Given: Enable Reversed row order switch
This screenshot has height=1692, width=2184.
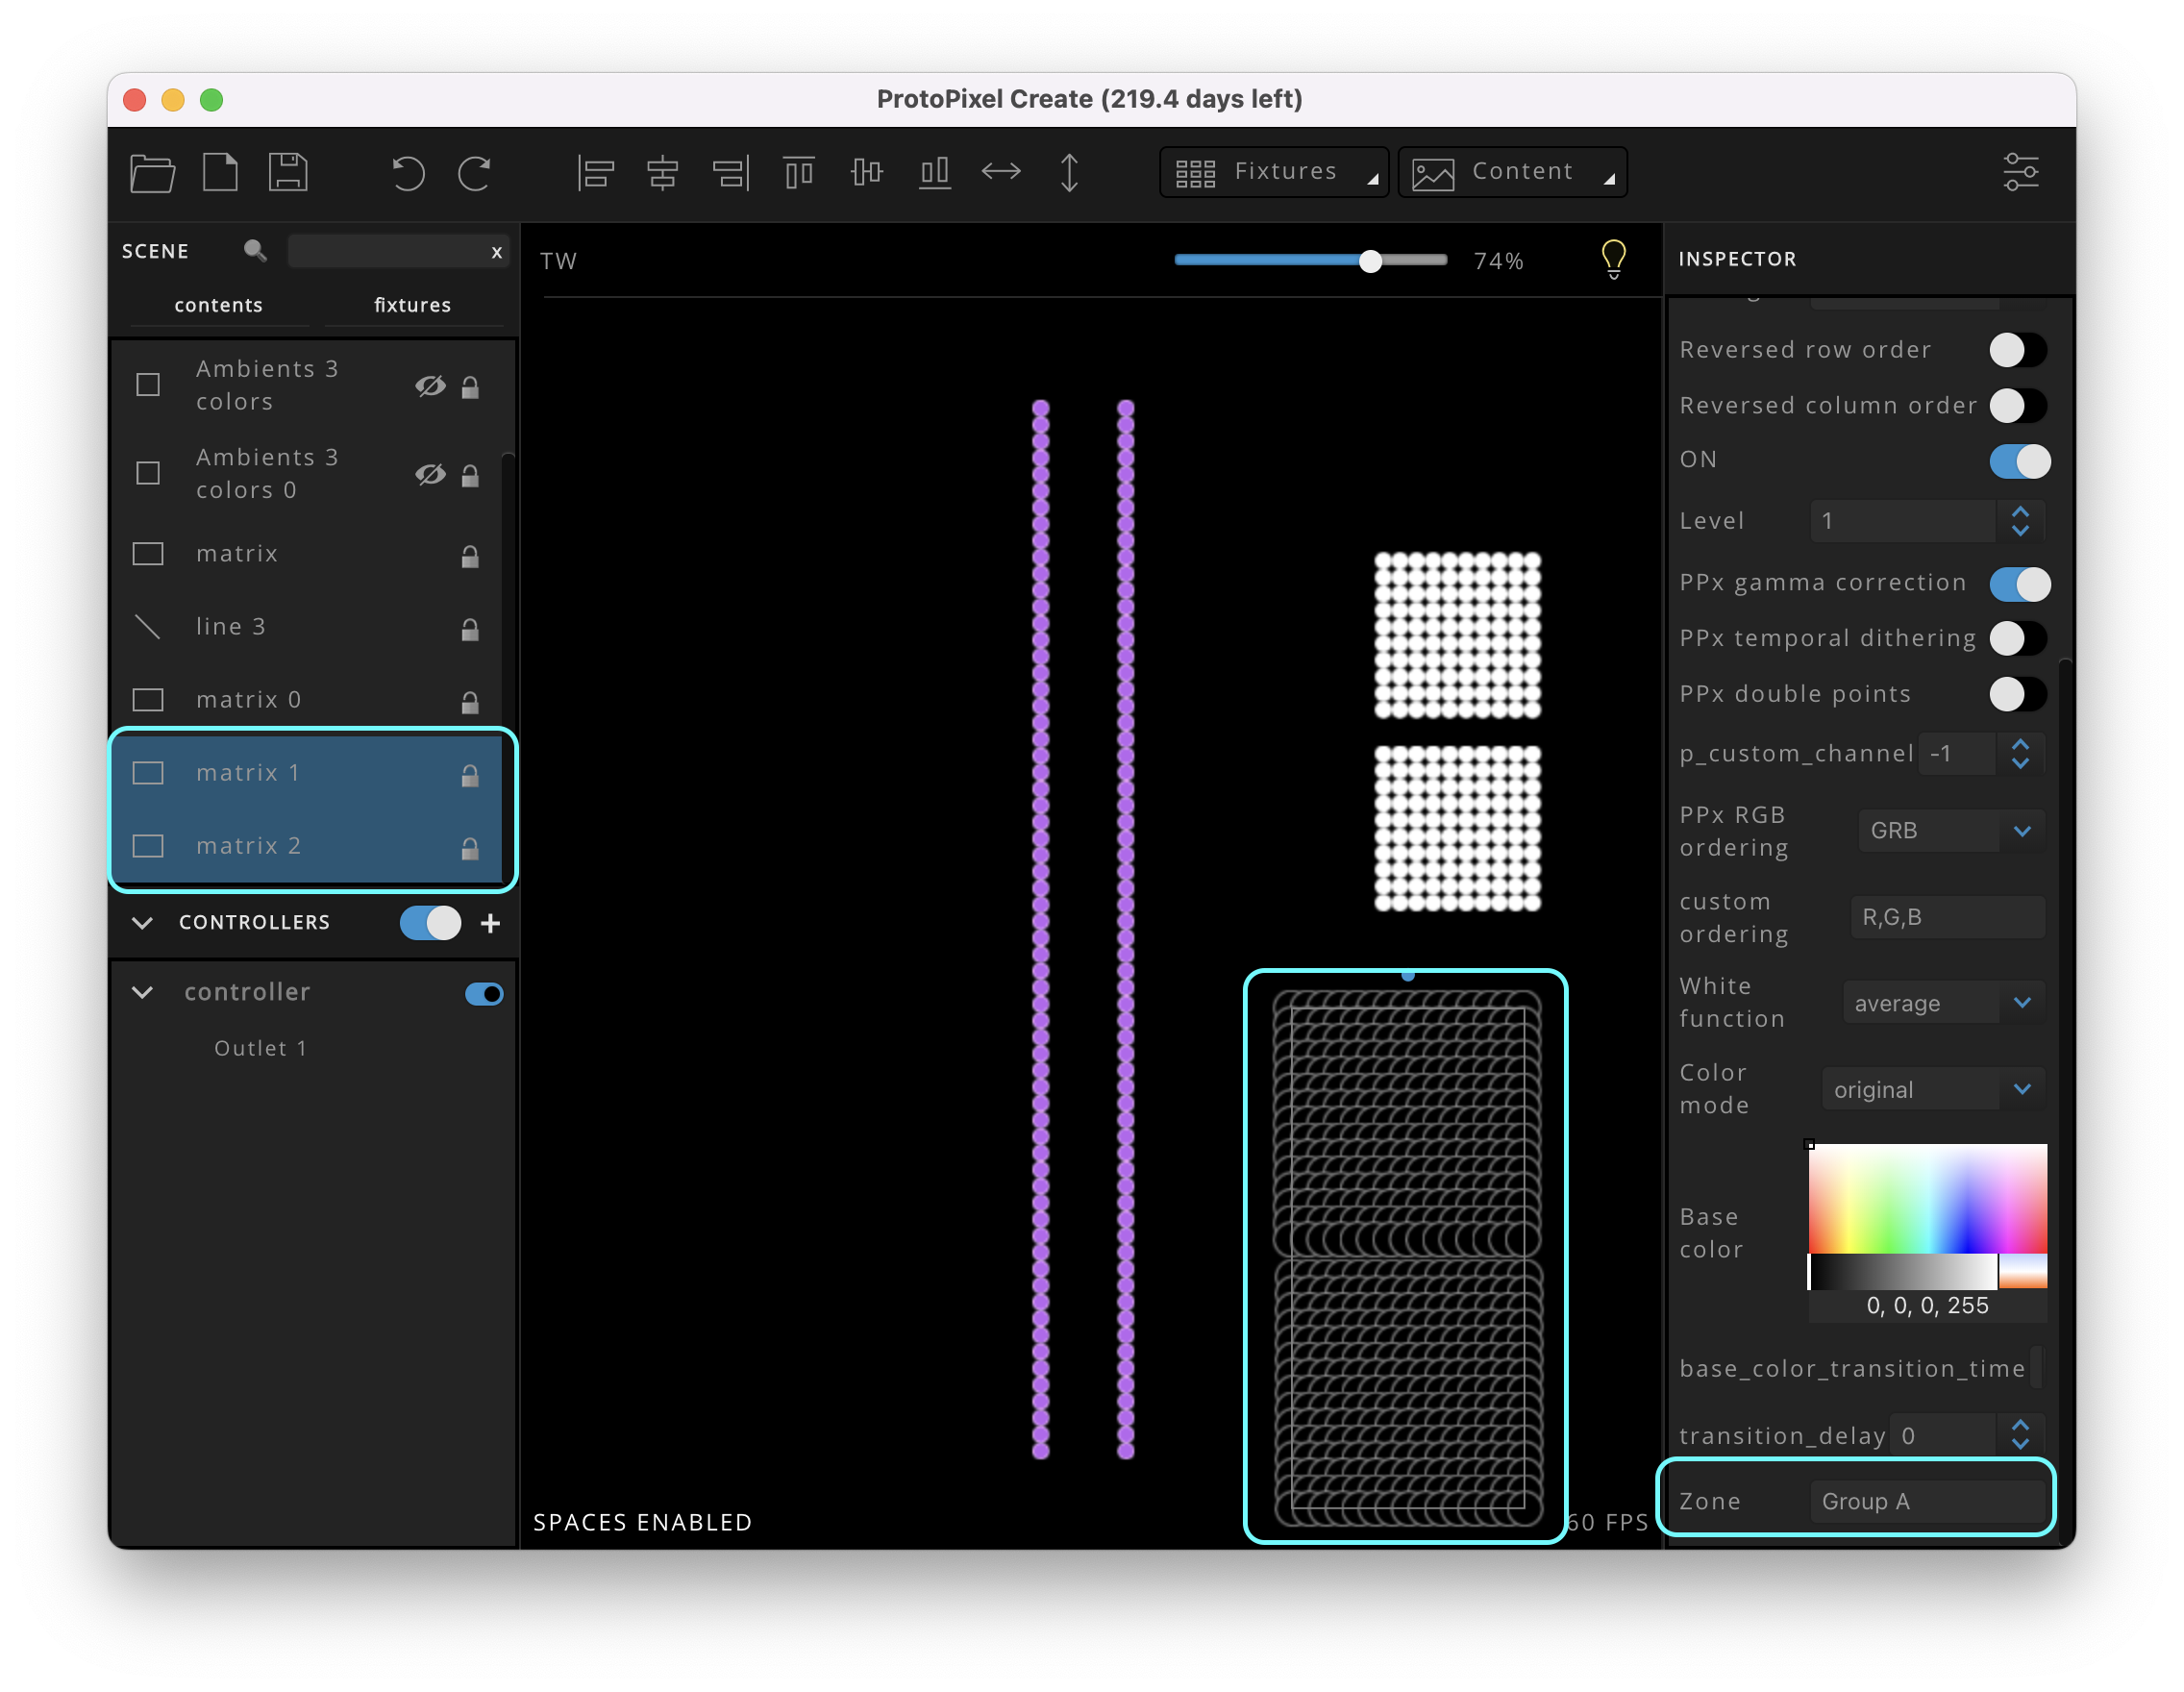Looking at the screenshot, I should click(x=2017, y=350).
